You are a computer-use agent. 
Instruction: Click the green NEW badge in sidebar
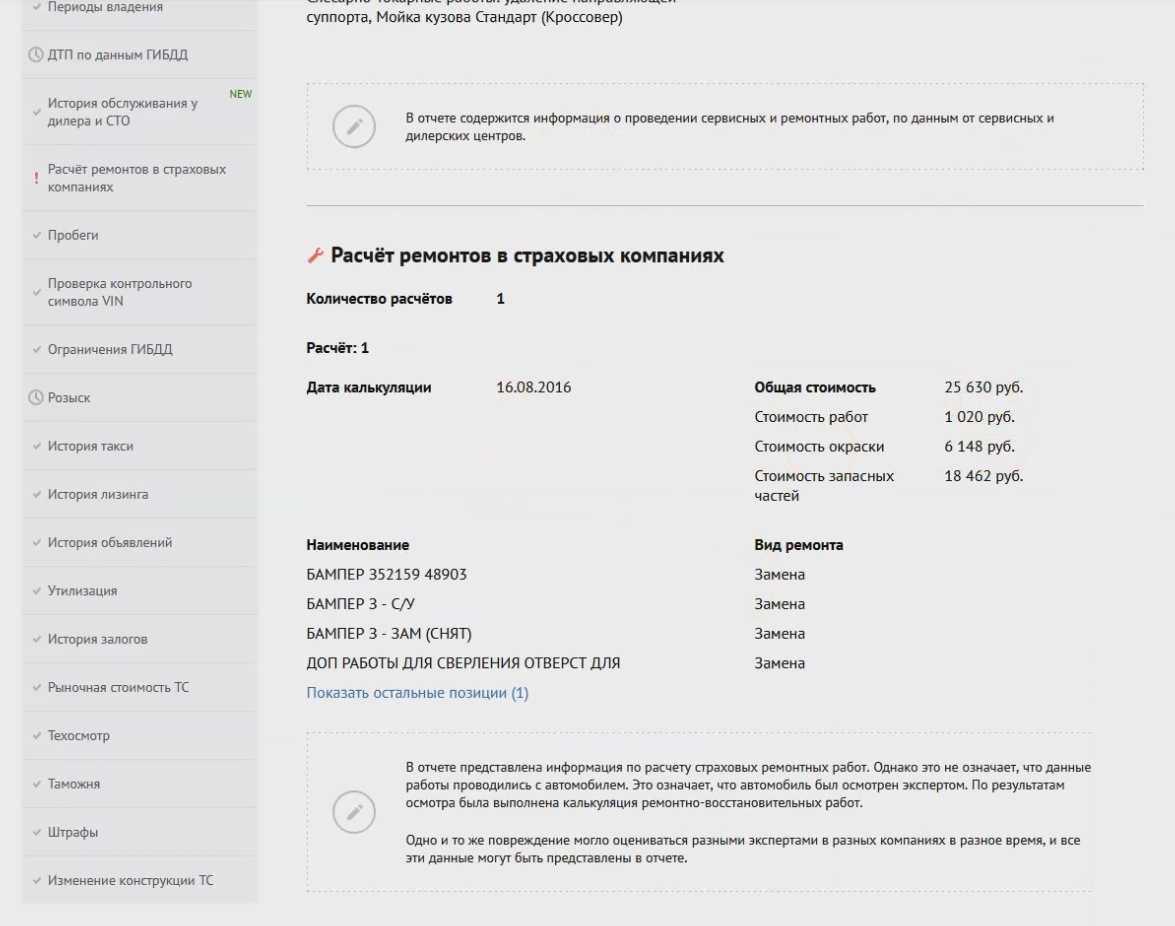tap(241, 94)
